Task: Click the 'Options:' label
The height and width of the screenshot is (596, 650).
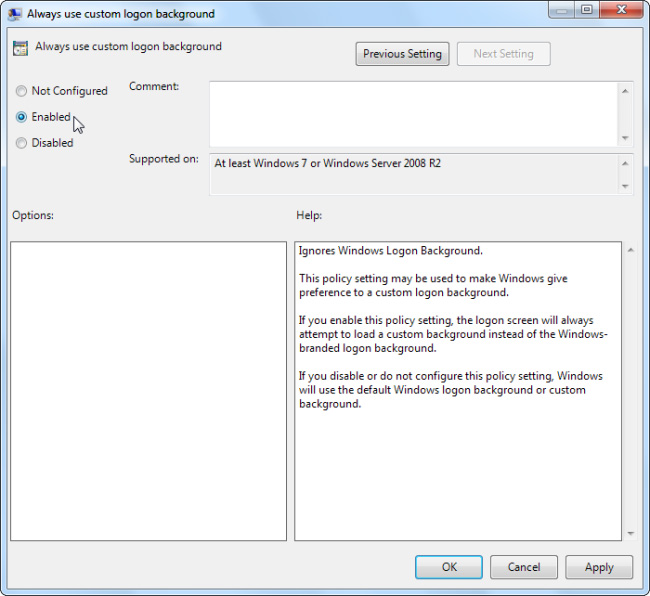Action: [x=33, y=215]
